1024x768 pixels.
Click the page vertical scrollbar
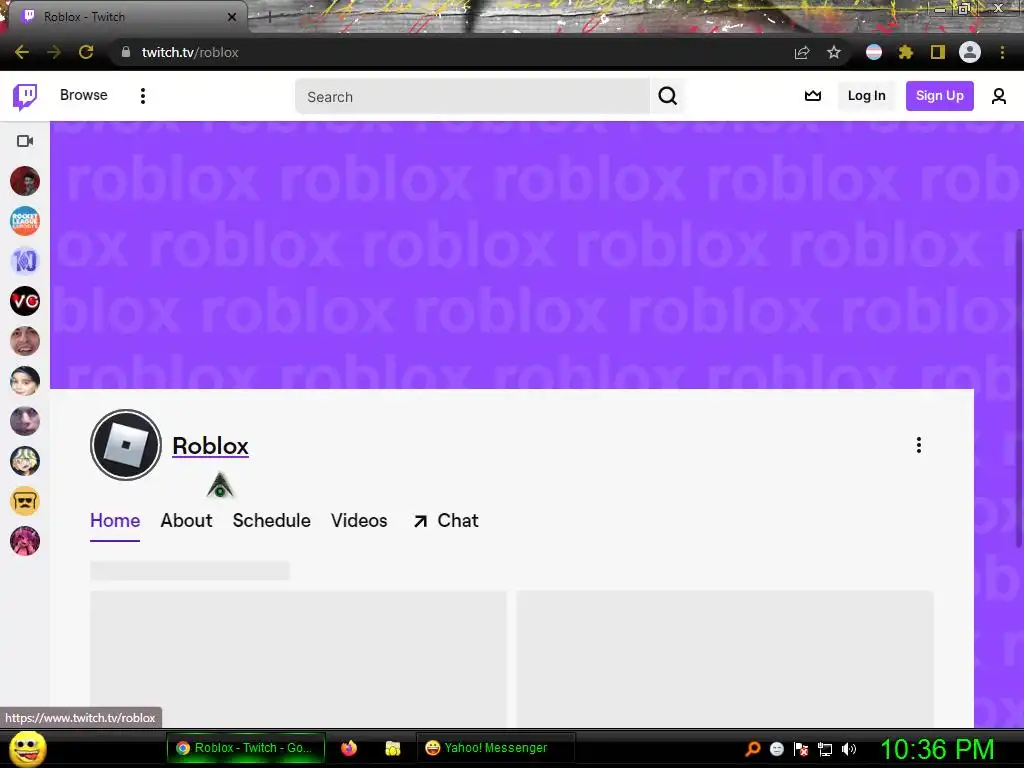(x=1019, y=388)
